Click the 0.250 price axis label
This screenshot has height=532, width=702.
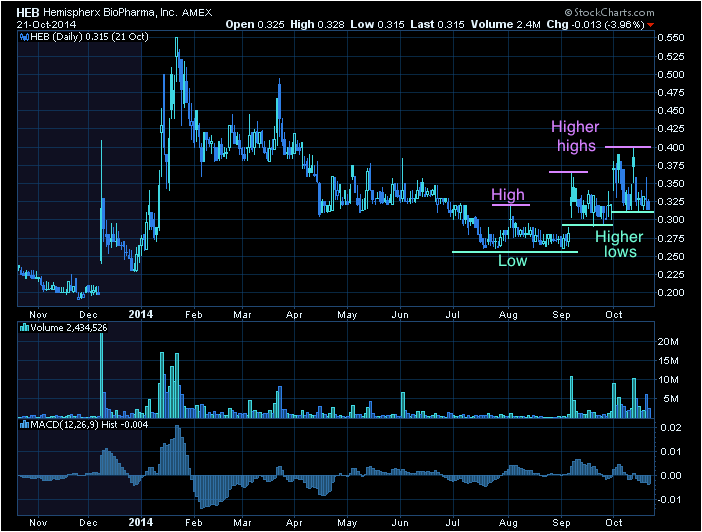(671, 257)
